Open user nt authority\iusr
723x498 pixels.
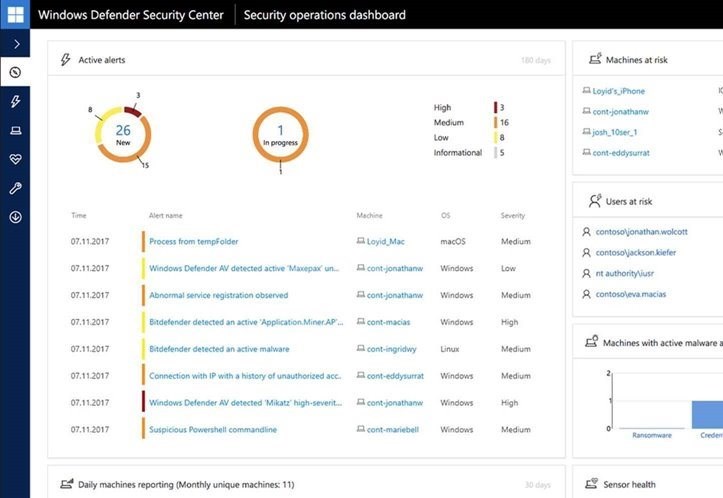[x=624, y=273]
